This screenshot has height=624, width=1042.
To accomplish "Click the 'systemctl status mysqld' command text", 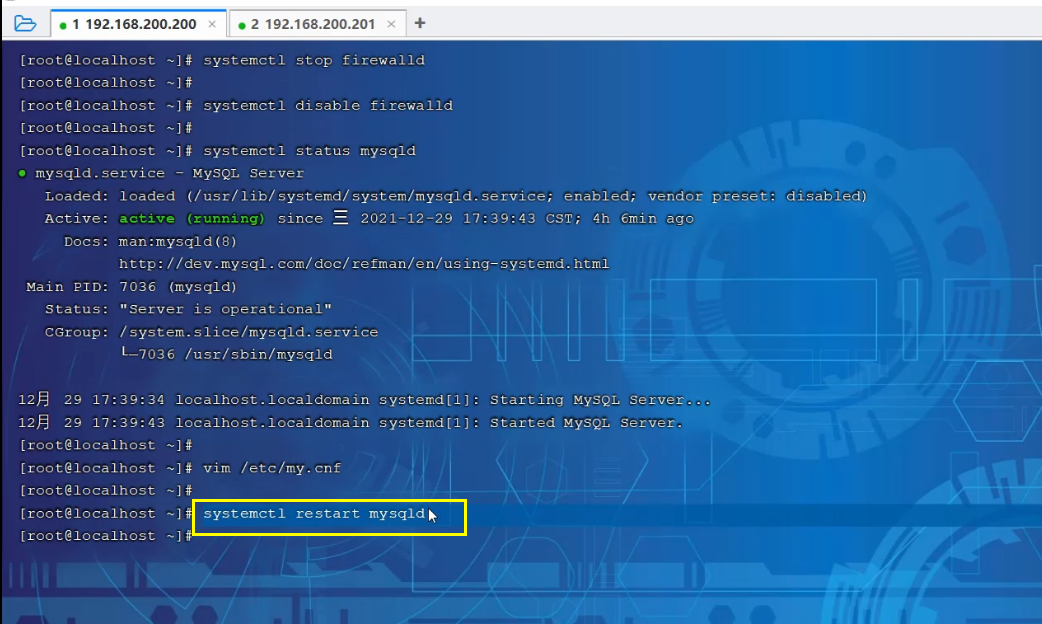I will coord(309,151).
